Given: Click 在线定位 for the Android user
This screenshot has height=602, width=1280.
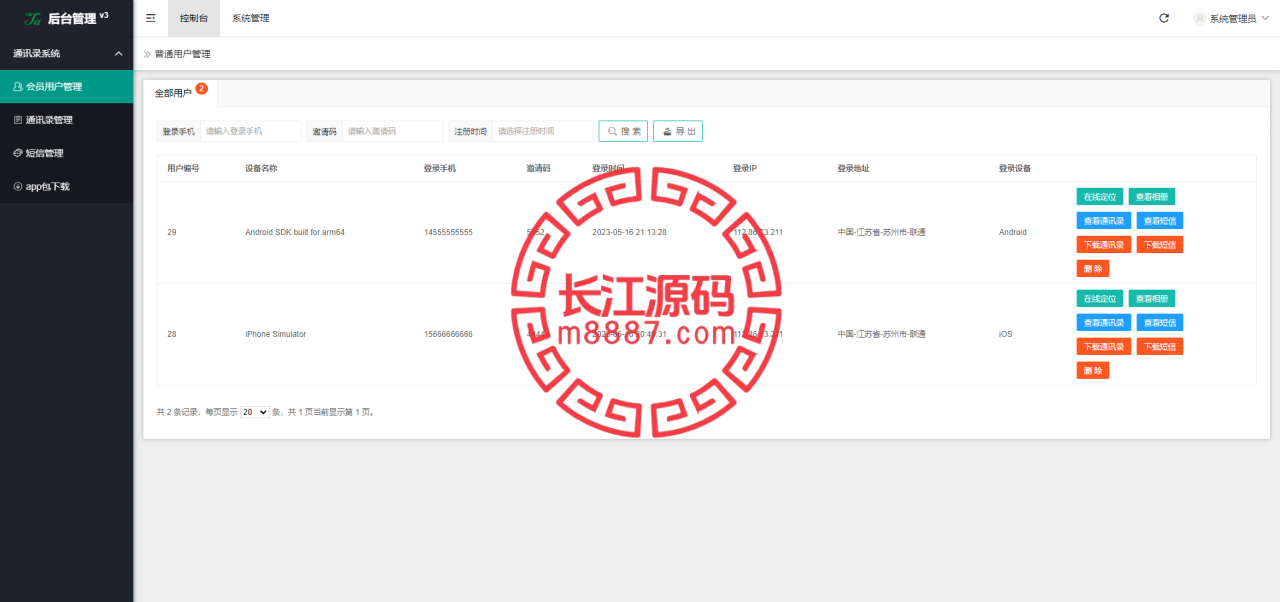Looking at the screenshot, I should tap(1100, 197).
